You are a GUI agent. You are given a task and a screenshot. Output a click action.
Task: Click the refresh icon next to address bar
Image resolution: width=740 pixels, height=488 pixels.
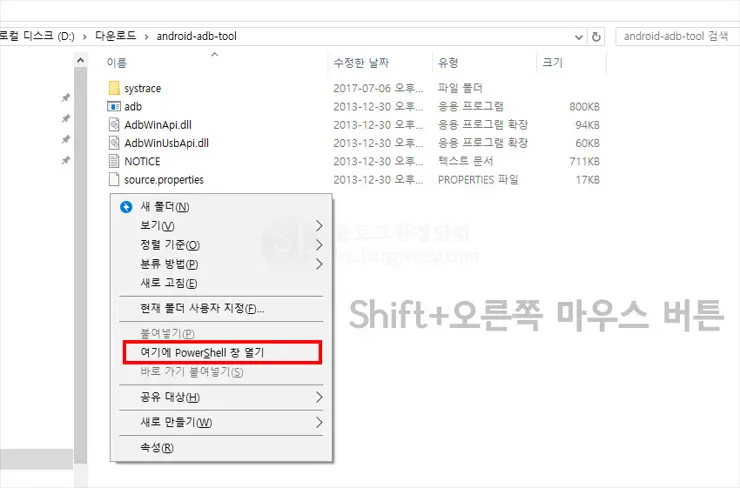[596, 36]
